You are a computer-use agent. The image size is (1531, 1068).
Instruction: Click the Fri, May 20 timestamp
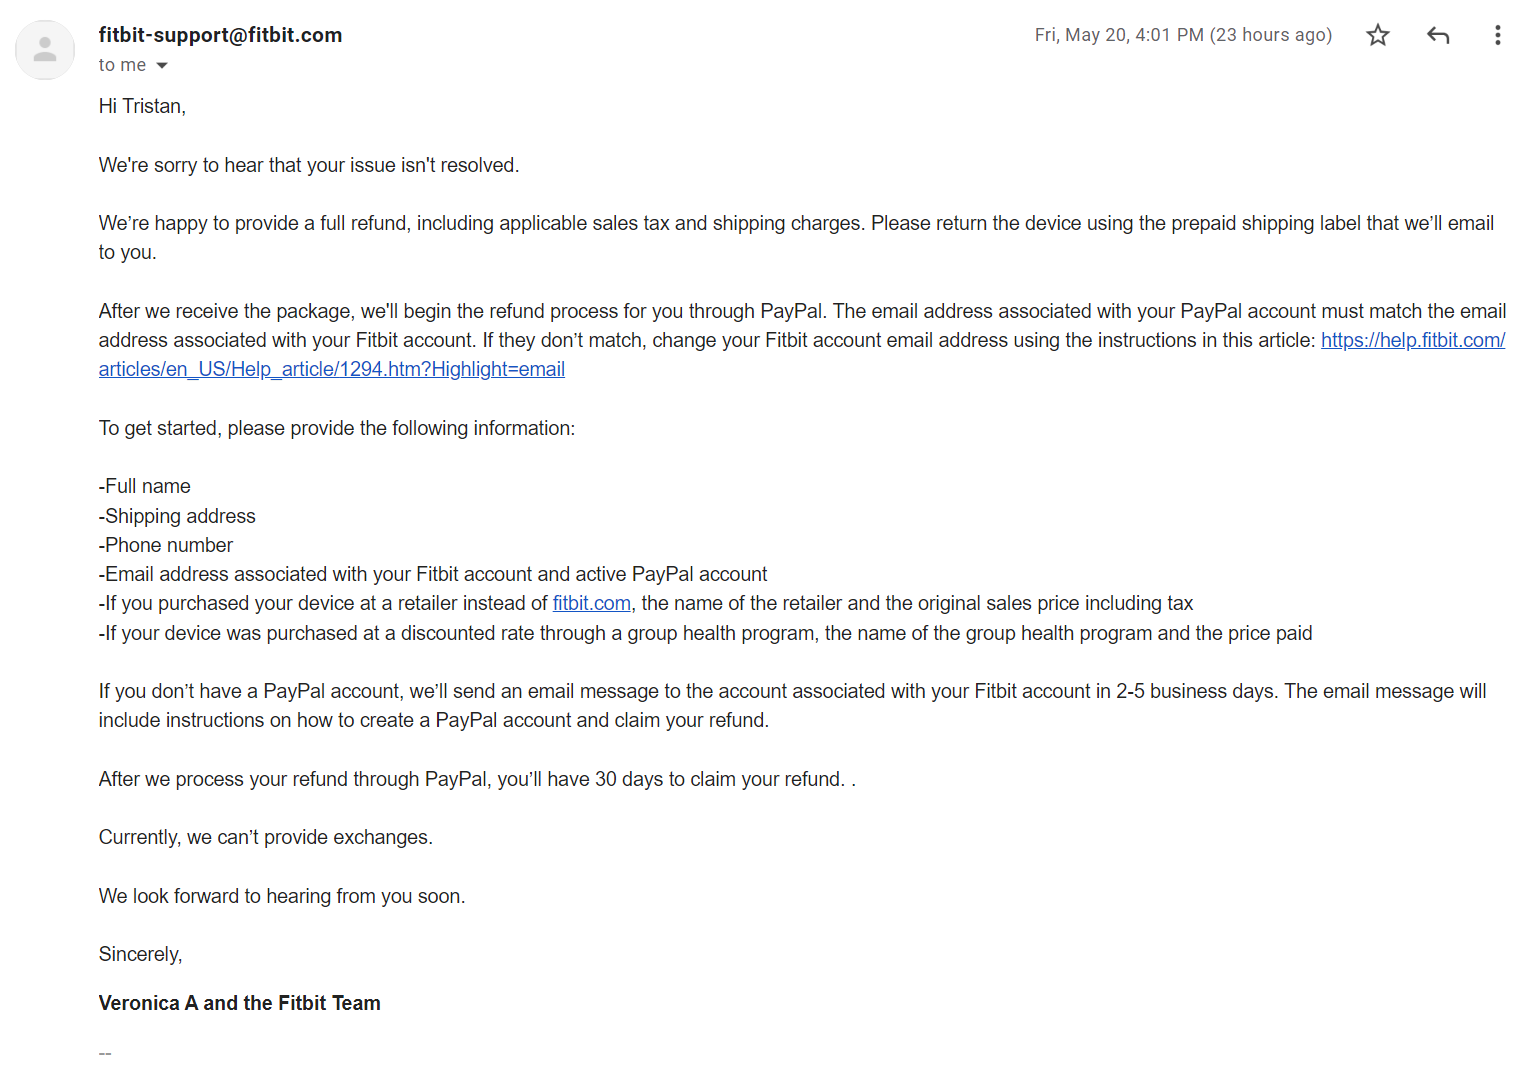pos(1183,35)
